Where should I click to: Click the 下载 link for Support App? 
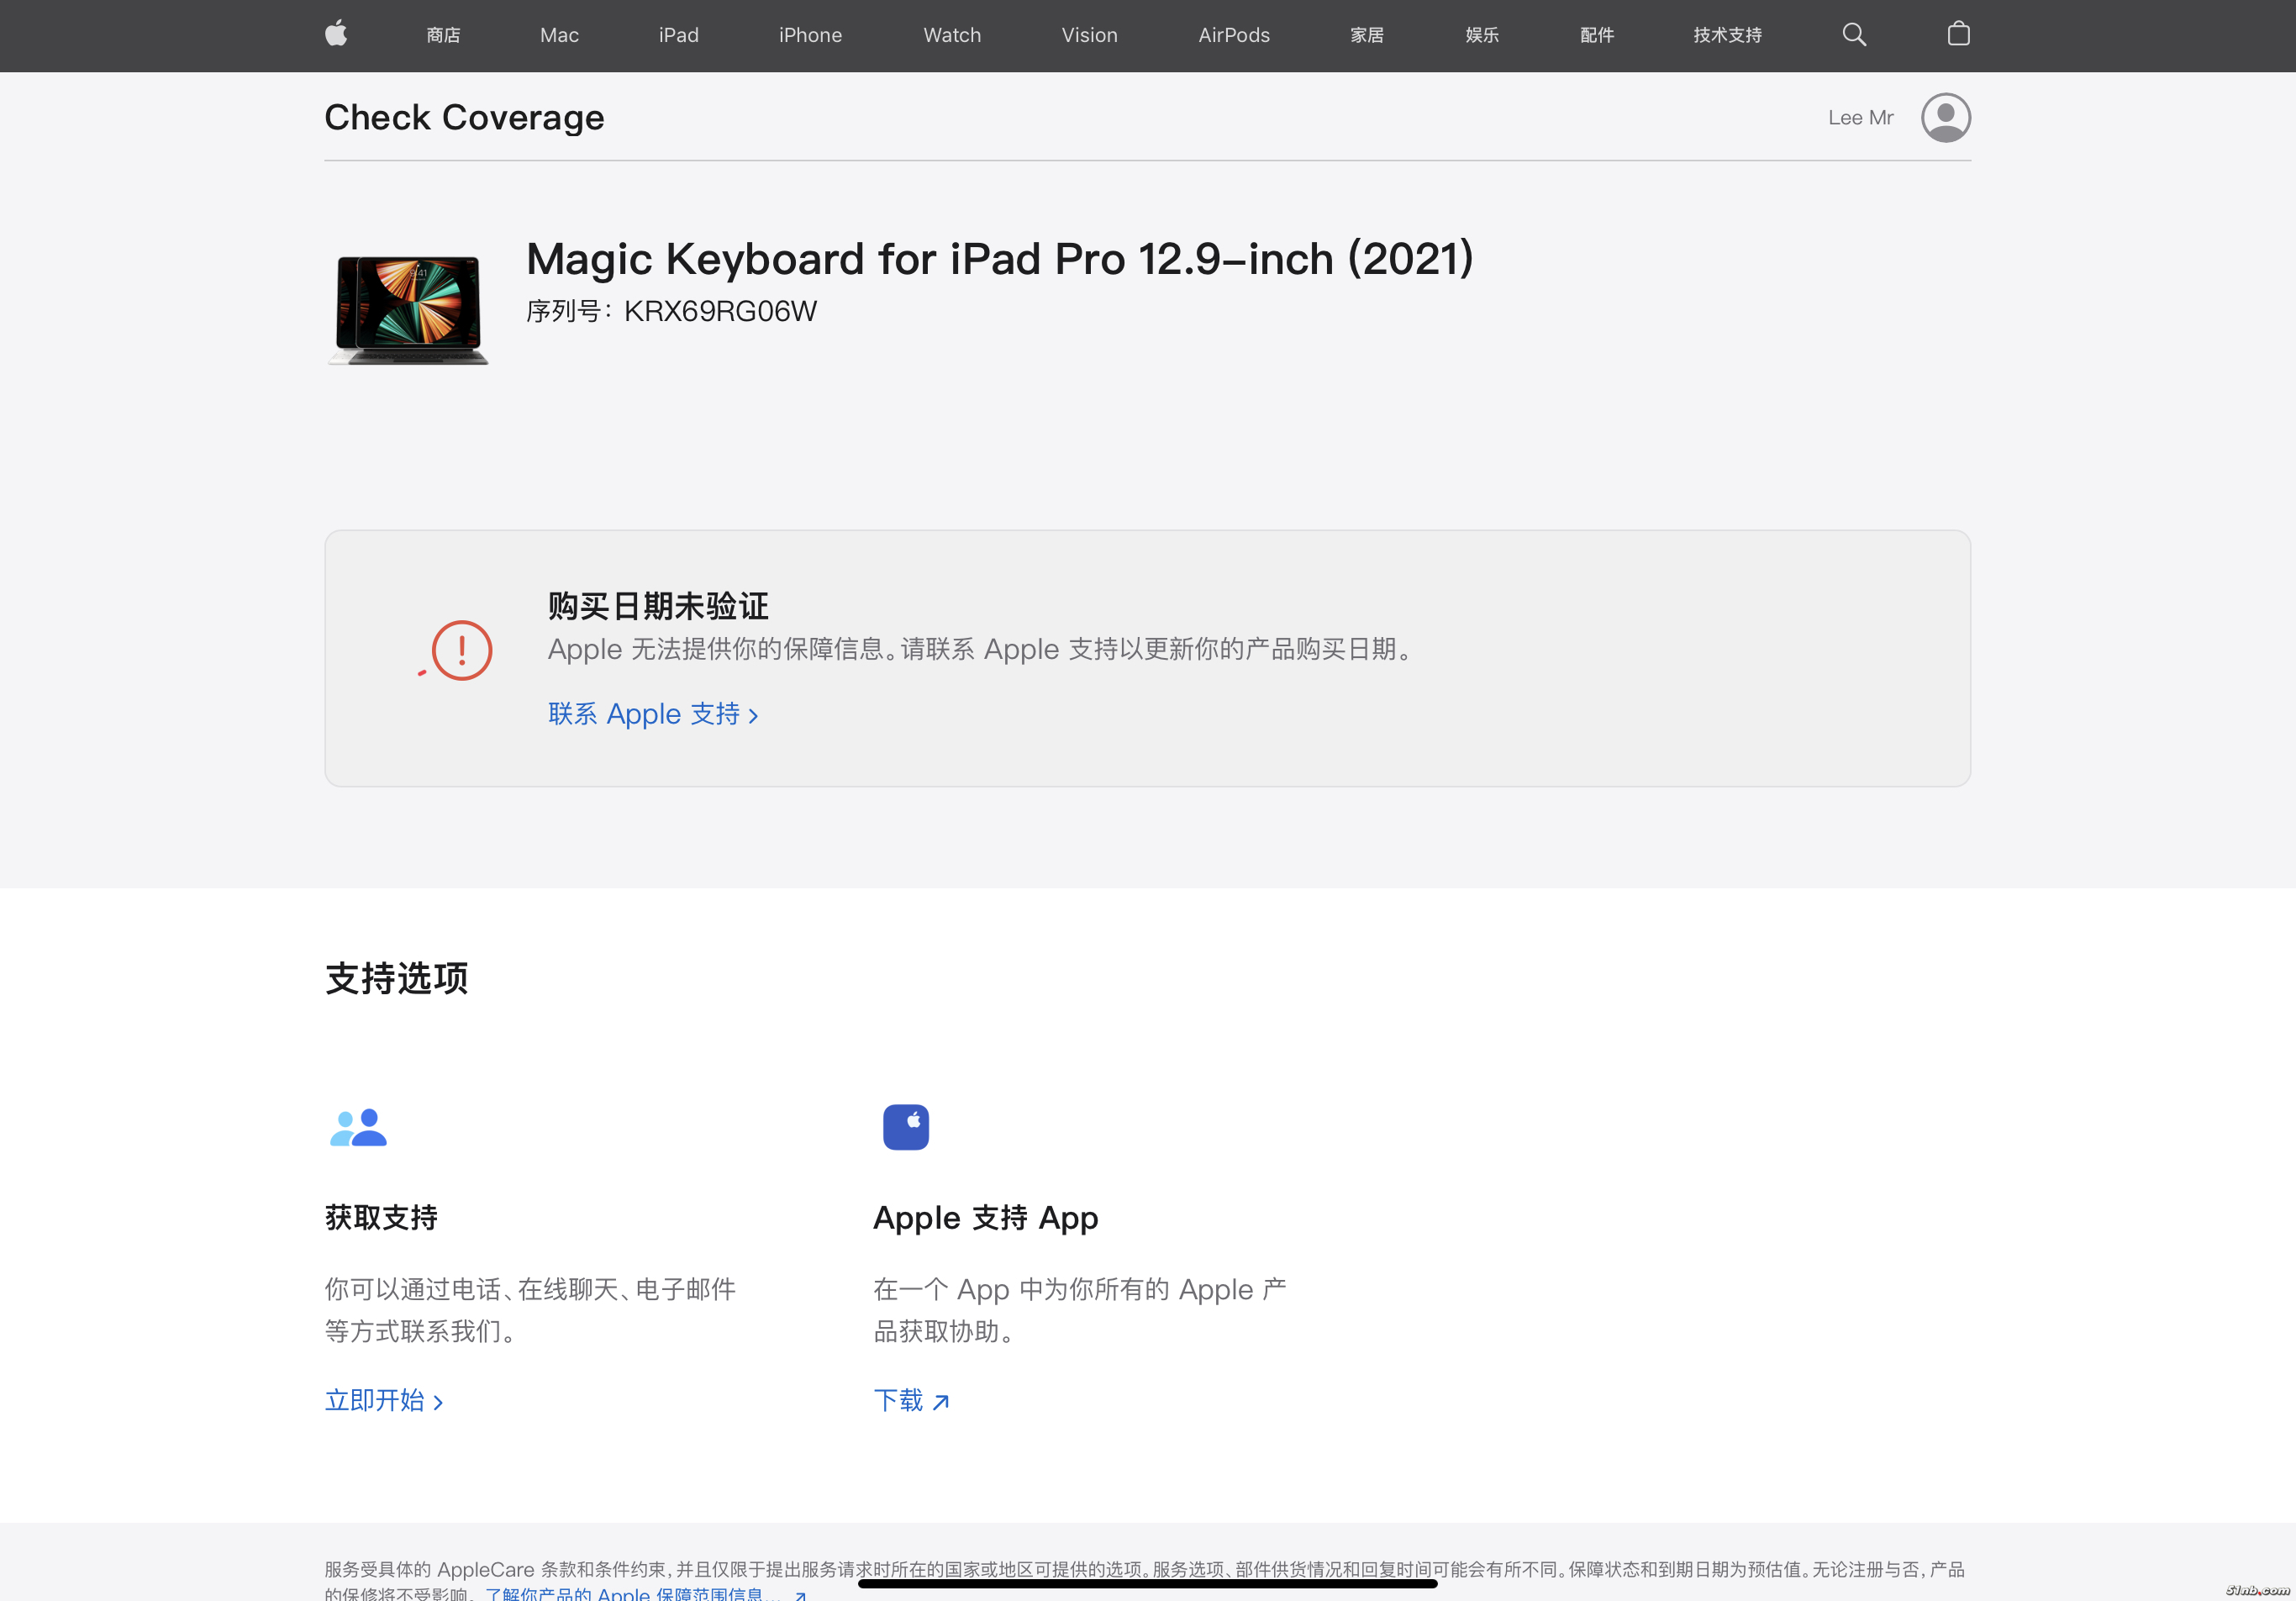910,1400
